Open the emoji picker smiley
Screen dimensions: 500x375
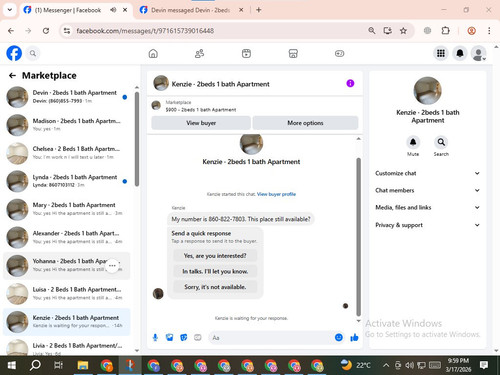339,338
